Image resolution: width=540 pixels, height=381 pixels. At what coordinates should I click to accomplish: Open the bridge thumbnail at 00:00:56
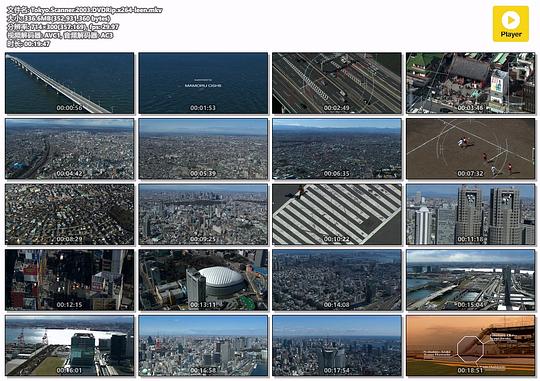70,83
